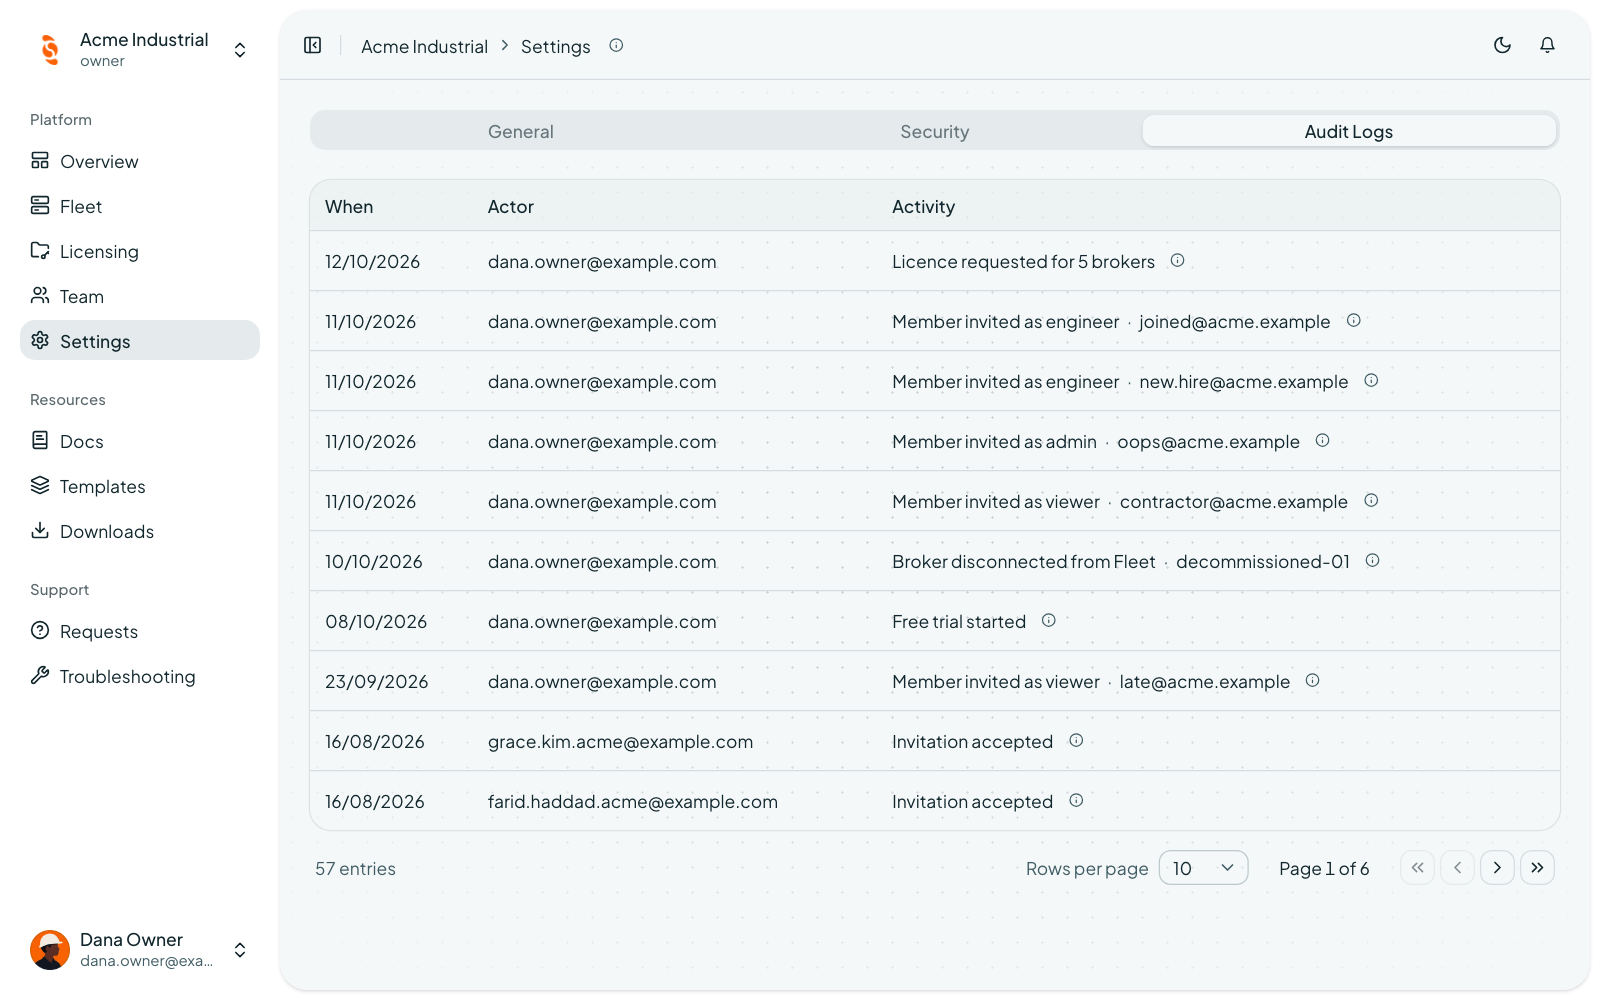Open info icon for contractor@acme.example row

pyautogui.click(x=1372, y=500)
